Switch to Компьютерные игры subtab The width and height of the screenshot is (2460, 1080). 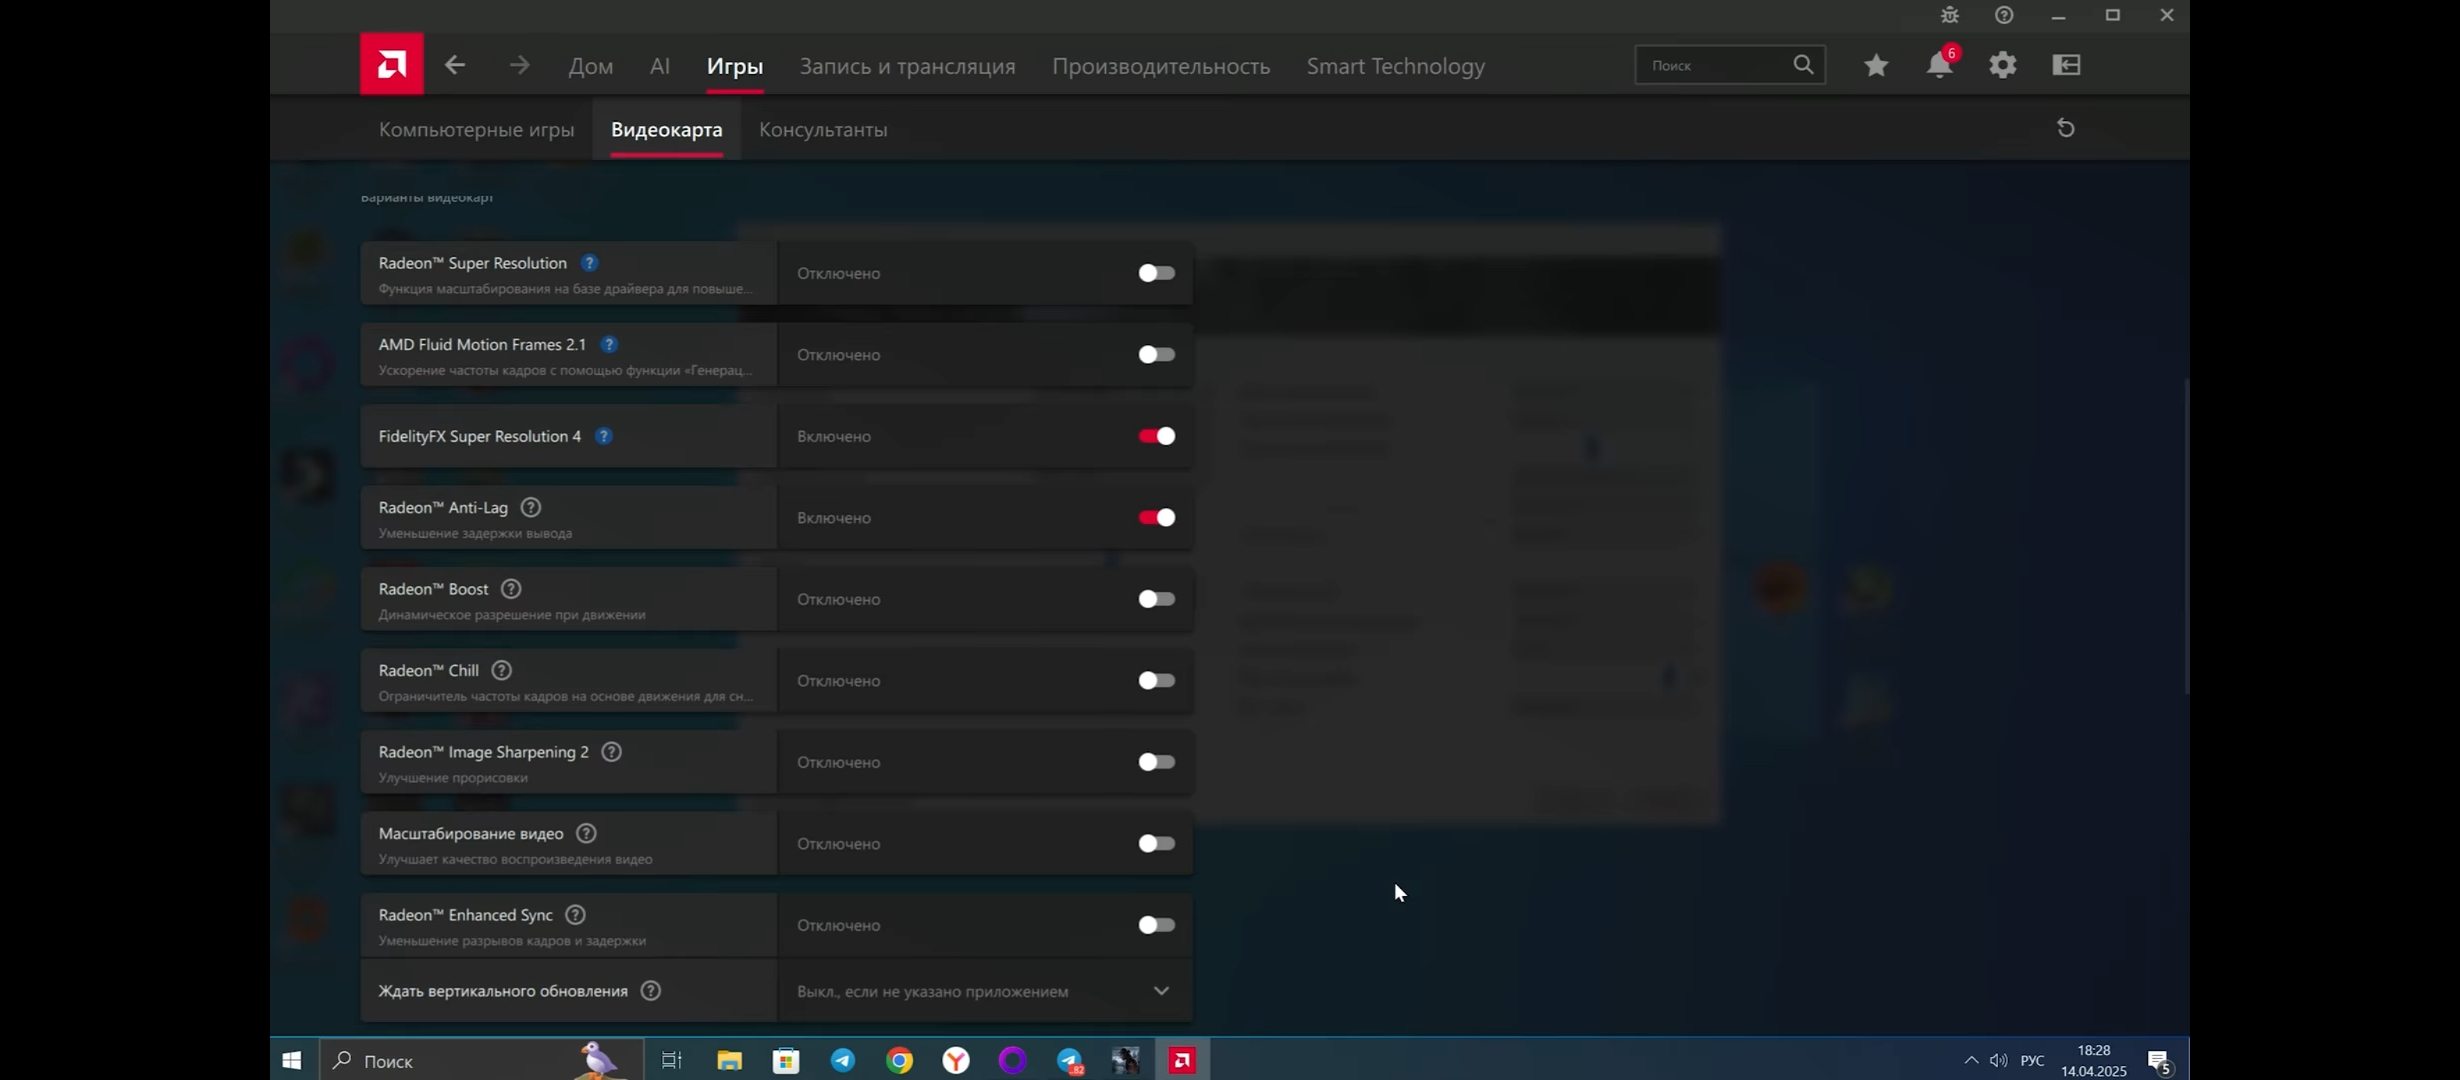(476, 129)
